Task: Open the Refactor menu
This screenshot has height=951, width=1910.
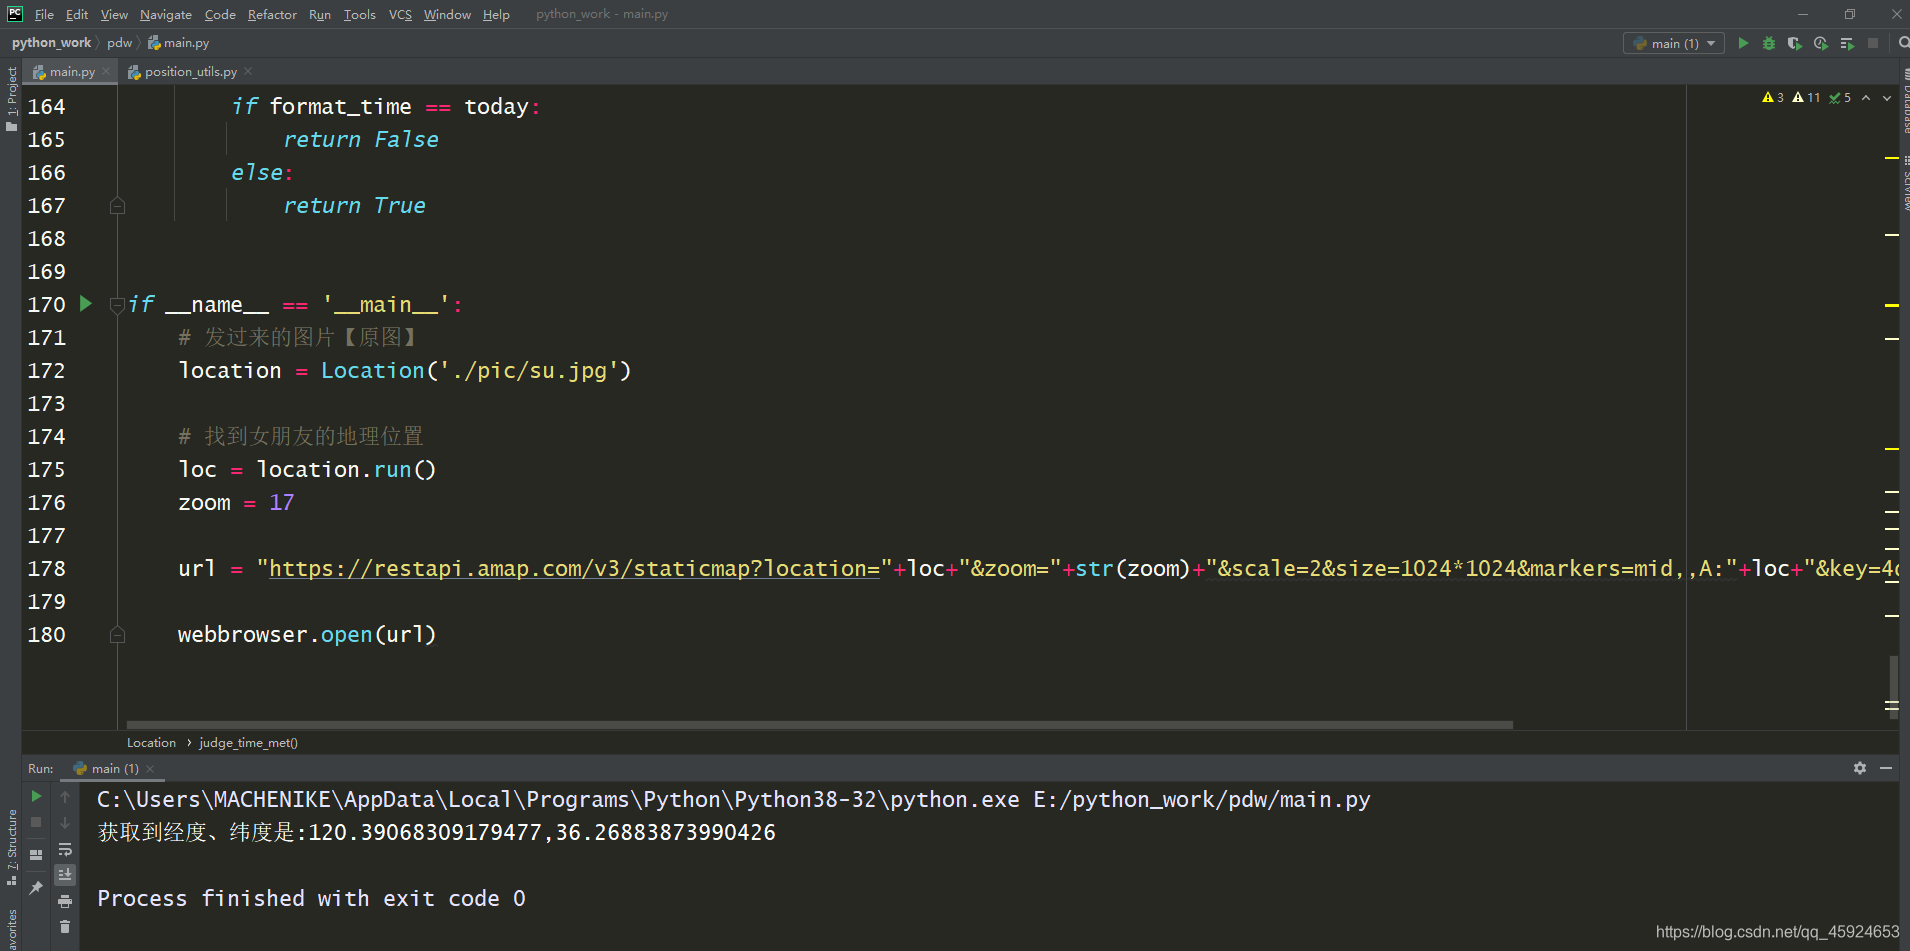Action: [x=272, y=14]
